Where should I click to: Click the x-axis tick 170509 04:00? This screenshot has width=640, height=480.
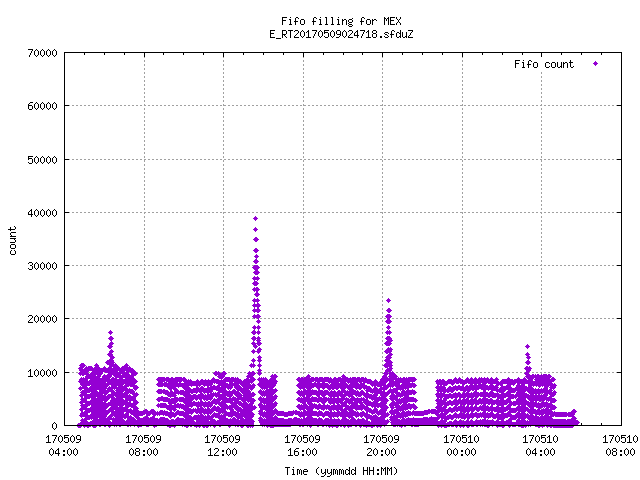[x=63, y=446]
